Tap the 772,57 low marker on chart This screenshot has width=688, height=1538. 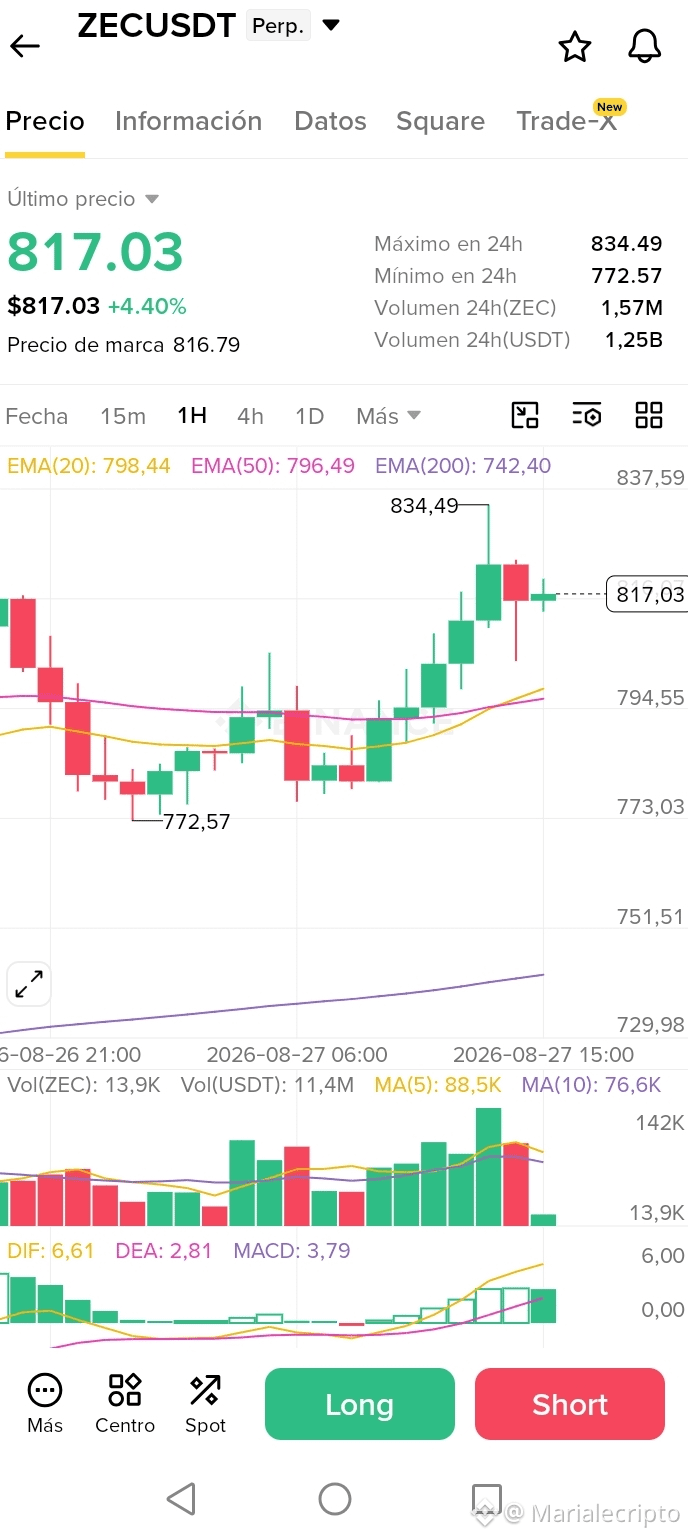click(197, 822)
